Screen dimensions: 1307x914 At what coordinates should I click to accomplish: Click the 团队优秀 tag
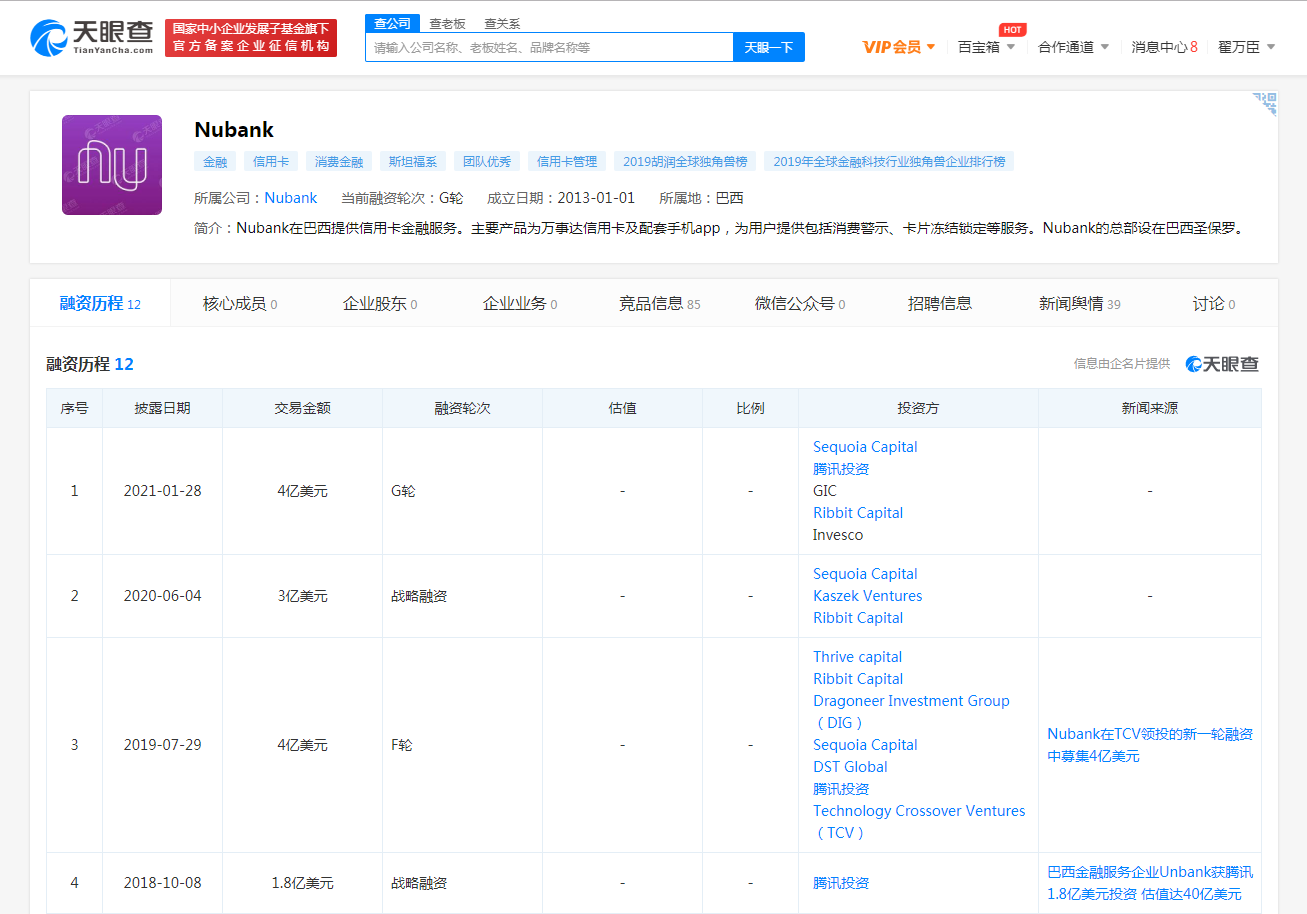click(x=488, y=161)
